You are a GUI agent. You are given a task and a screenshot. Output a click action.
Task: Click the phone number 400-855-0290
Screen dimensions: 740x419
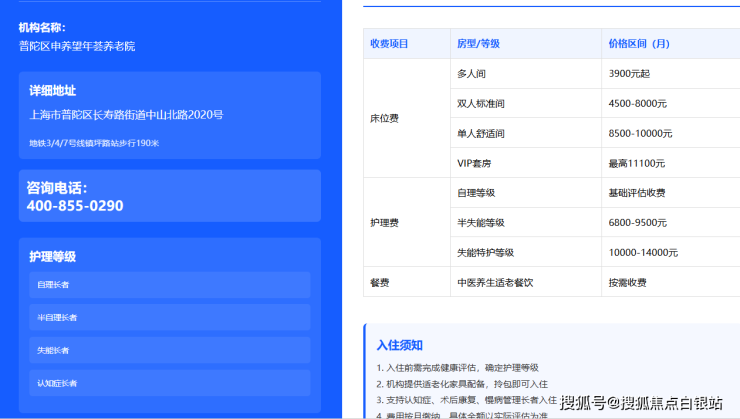click(75, 206)
